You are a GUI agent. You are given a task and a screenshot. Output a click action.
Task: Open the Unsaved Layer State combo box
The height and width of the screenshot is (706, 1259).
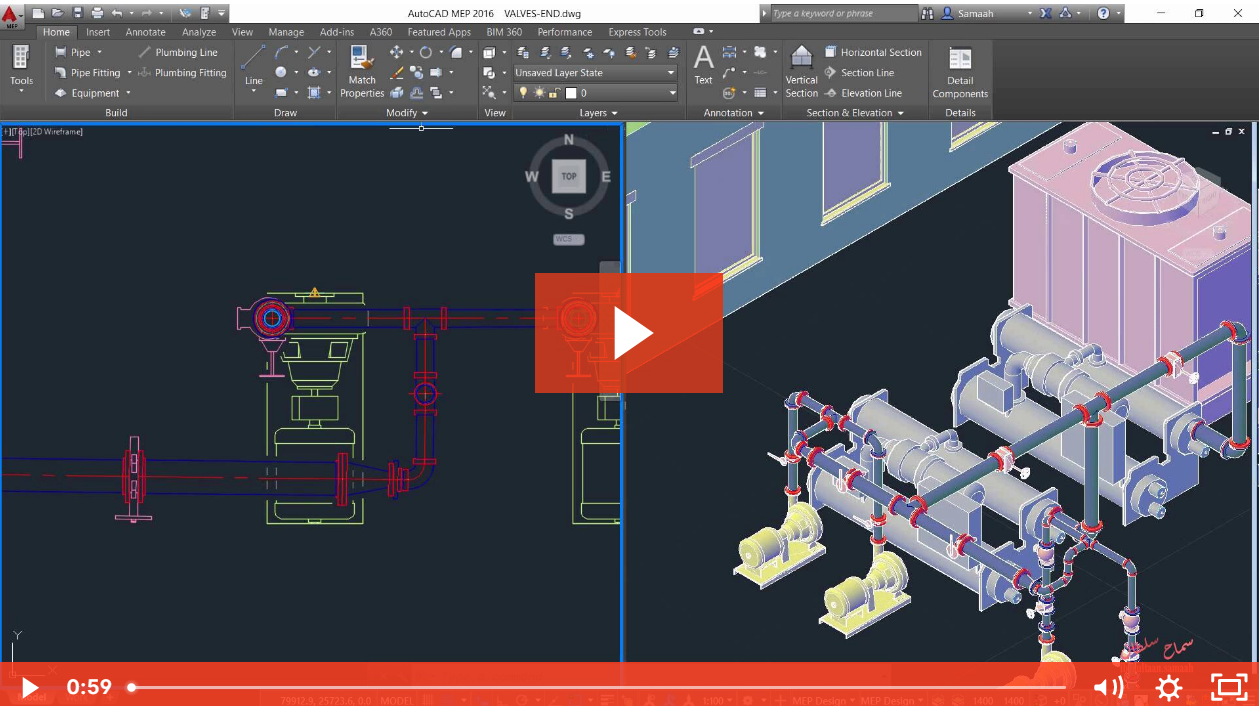(x=595, y=73)
